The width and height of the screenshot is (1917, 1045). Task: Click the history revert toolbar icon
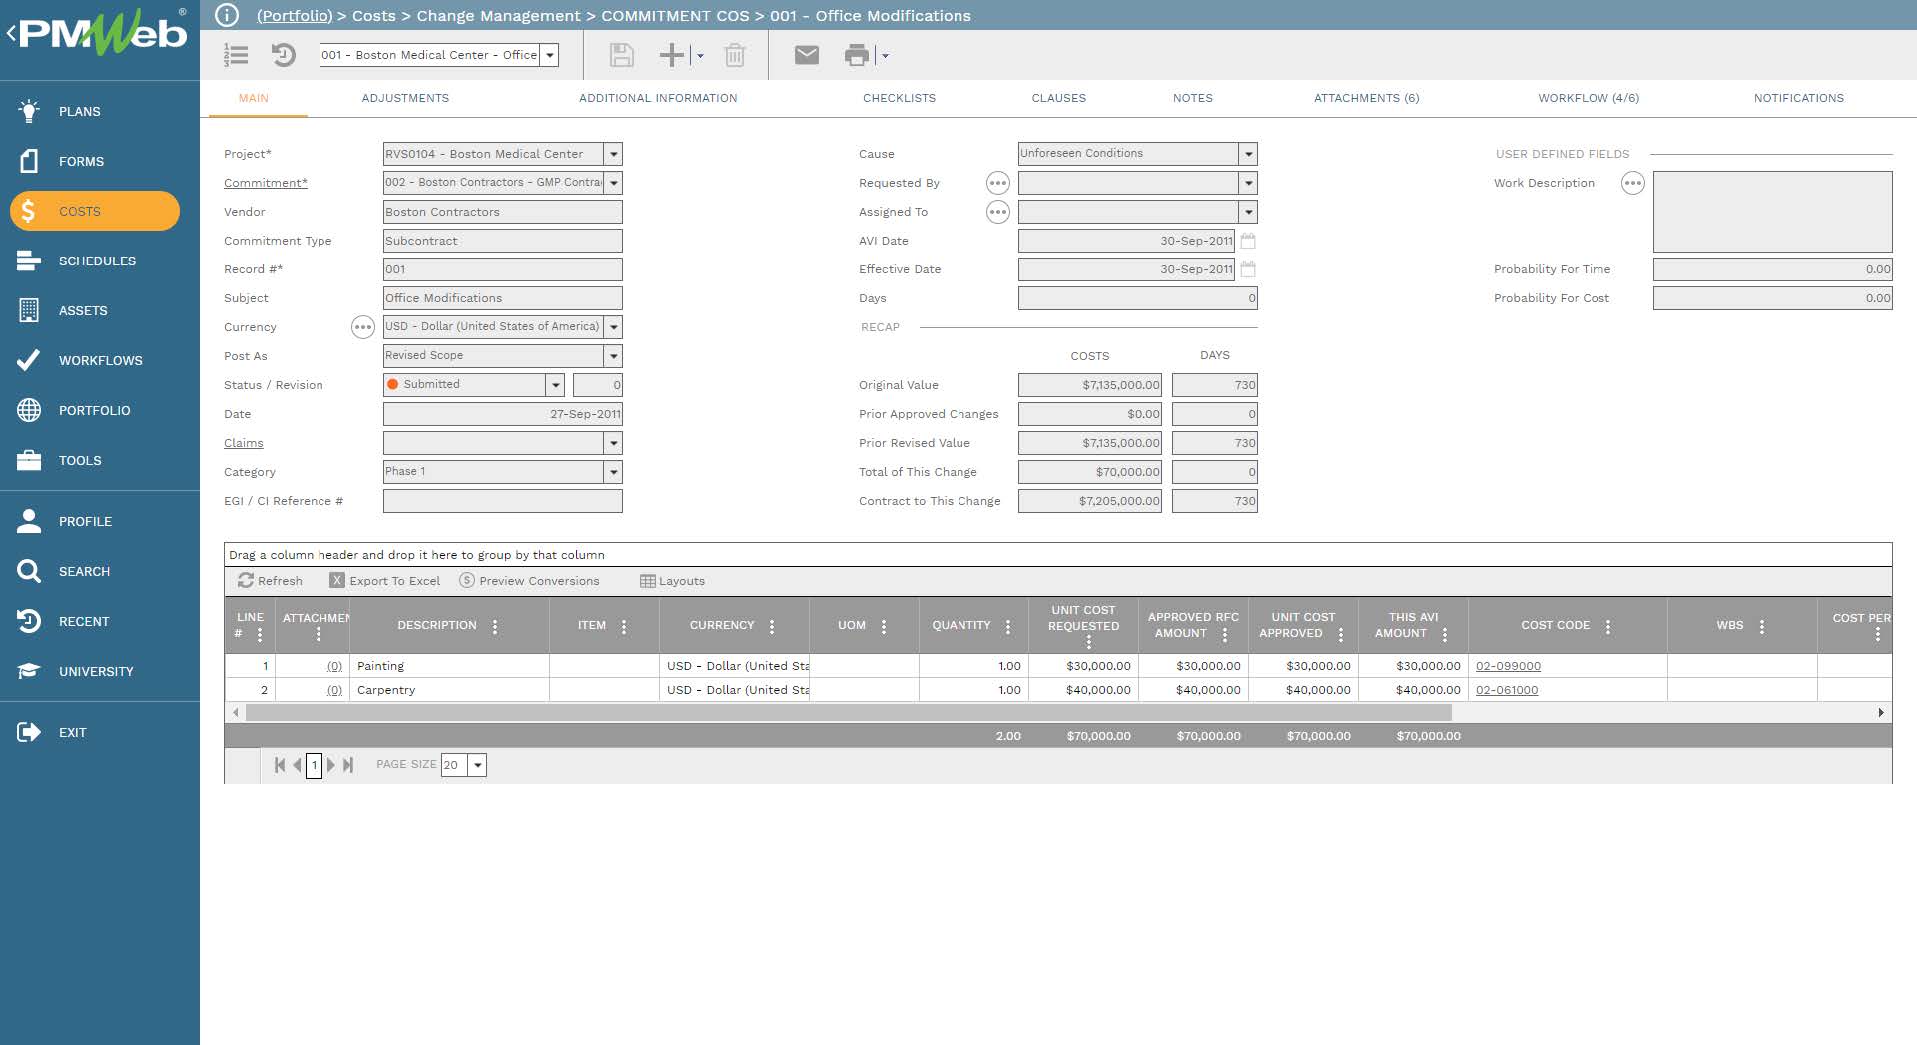pyautogui.click(x=284, y=55)
